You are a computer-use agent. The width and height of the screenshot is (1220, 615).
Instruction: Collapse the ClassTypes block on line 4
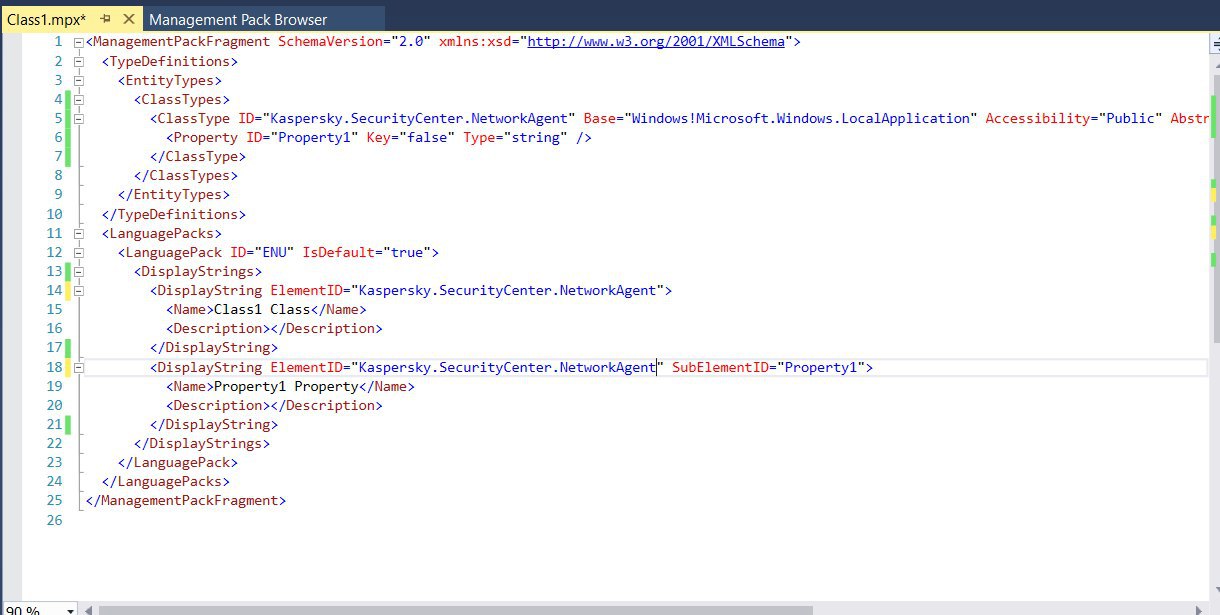point(79,99)
